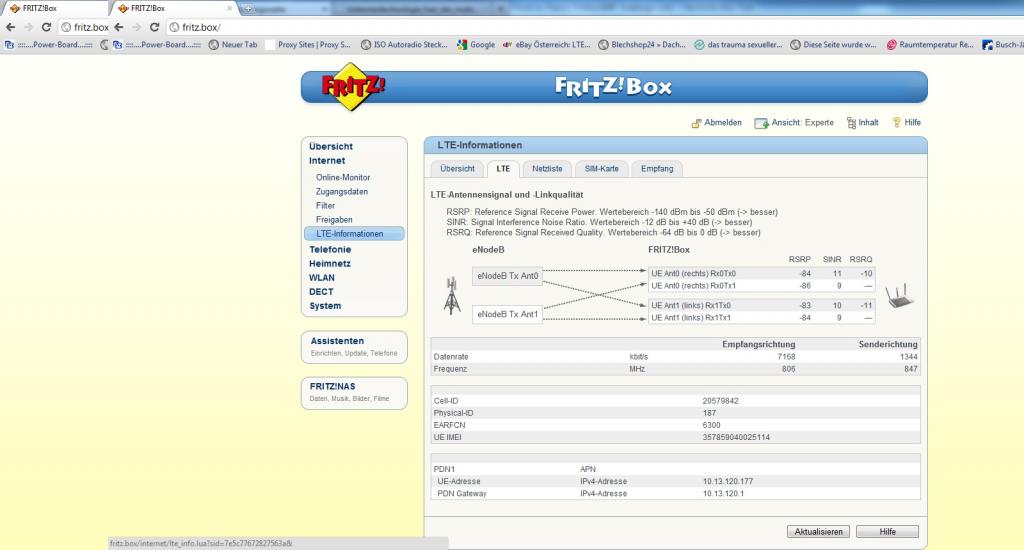The height and width of the screenshot is (550, 1024).
Task: Click the 'UE Ant1 (links) Rx1Tx1' row
Action: tap(761, 318)
